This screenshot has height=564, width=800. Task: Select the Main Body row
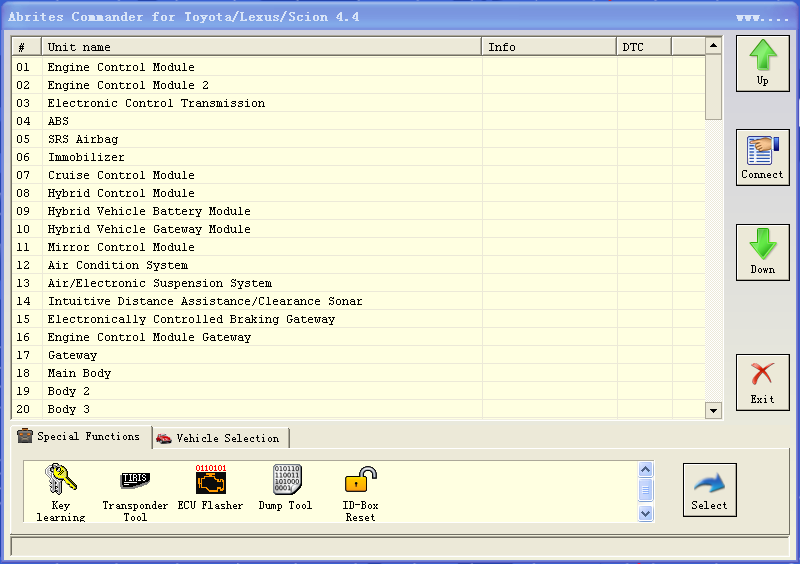(x=359, y=373)
